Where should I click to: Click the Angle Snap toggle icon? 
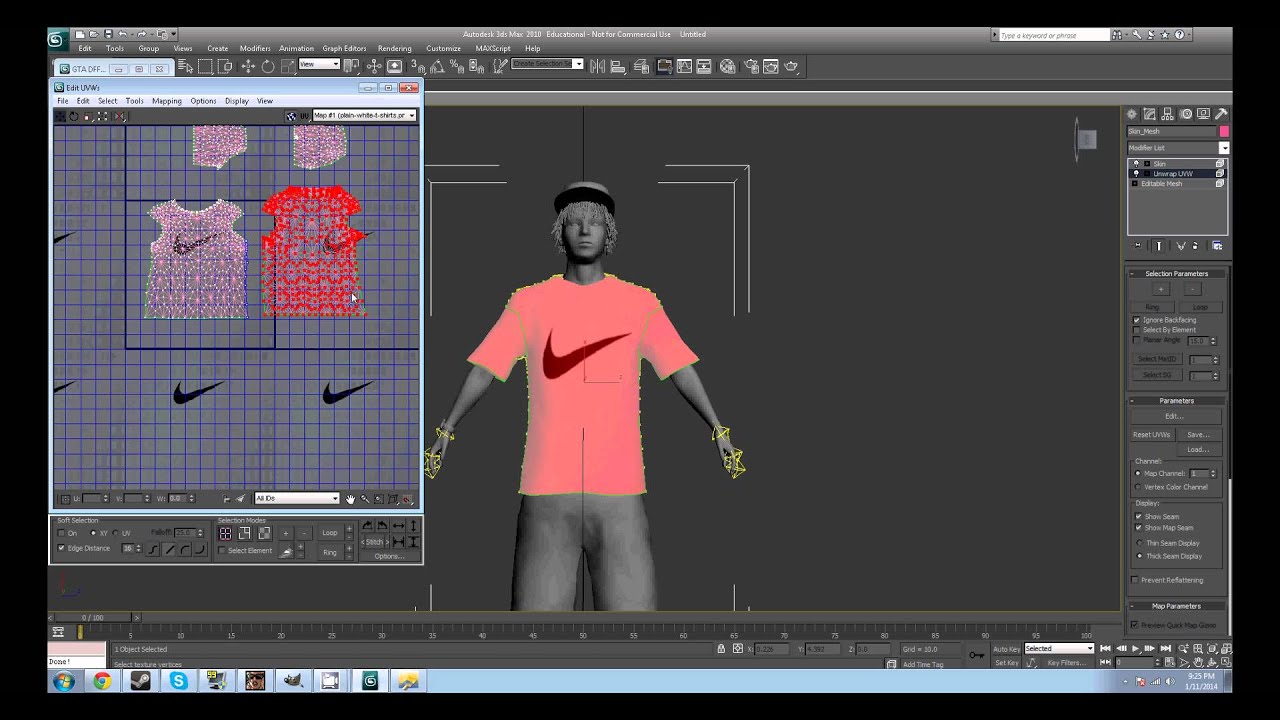[436, 66]
